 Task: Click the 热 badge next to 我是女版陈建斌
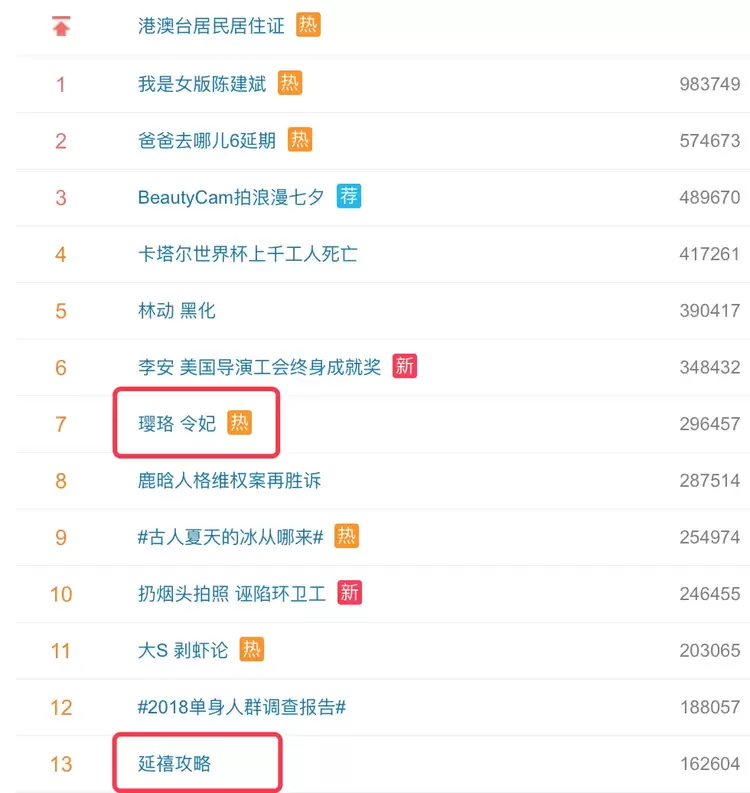pyautogui.click(x=290, y=83)
